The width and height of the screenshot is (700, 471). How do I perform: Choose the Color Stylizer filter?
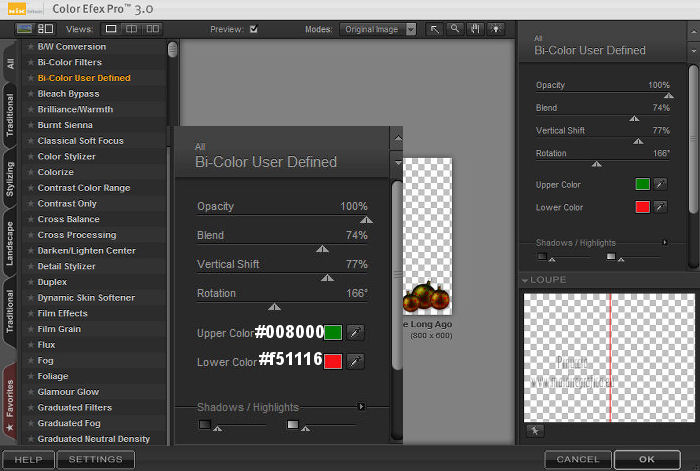tap(67, 156)
